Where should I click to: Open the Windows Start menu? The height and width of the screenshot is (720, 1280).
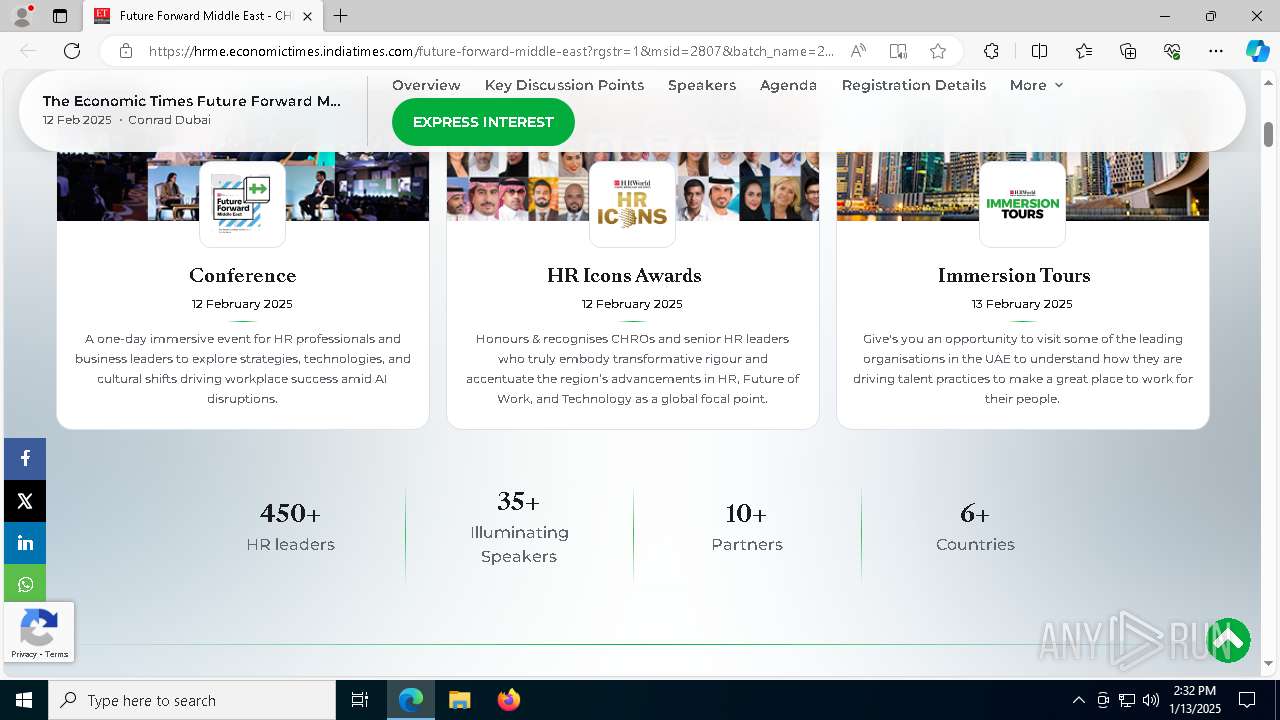24,700
